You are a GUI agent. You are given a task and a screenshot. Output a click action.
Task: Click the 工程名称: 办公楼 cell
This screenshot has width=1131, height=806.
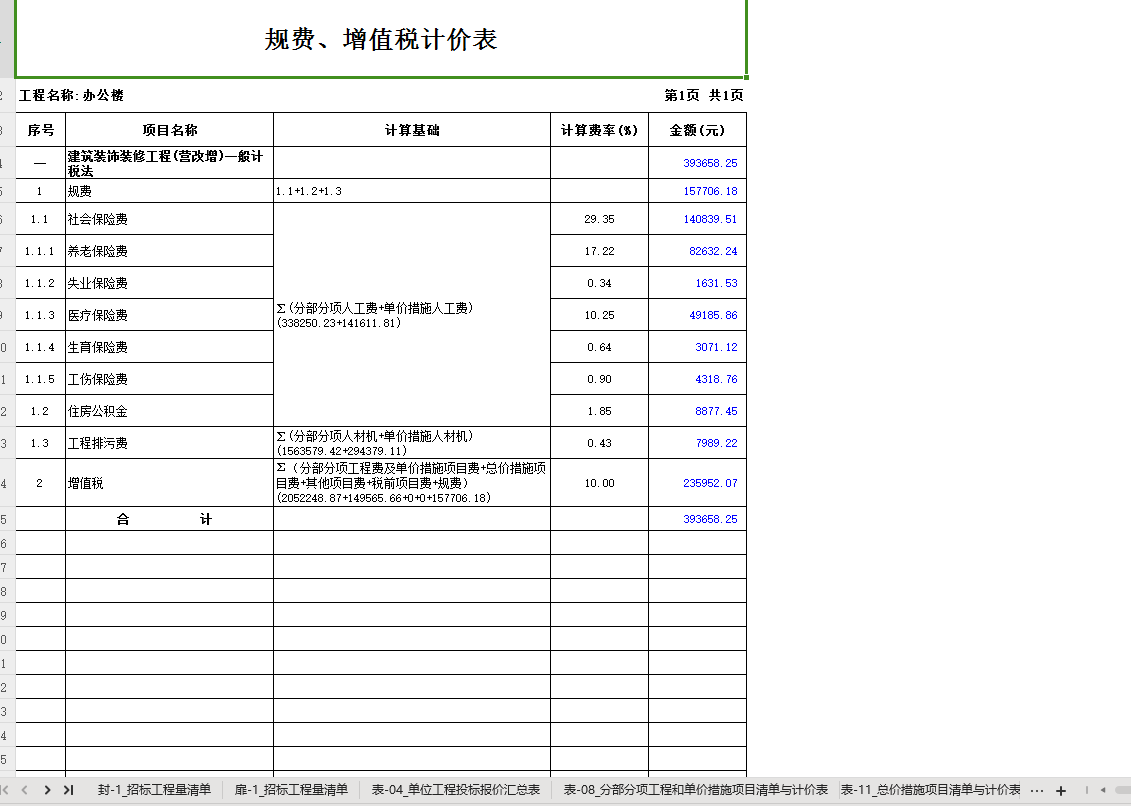71,95
